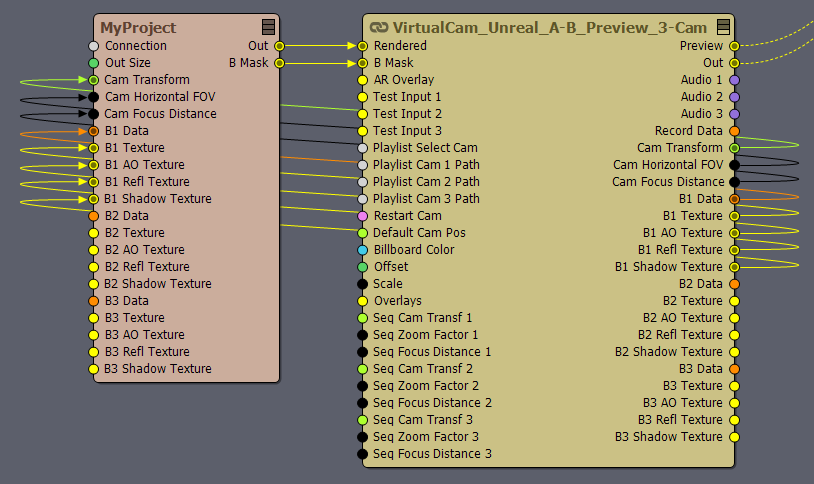Click the Test Input 2 label
The height and width of the screenshot is (484, 814).
click(408, 114)
